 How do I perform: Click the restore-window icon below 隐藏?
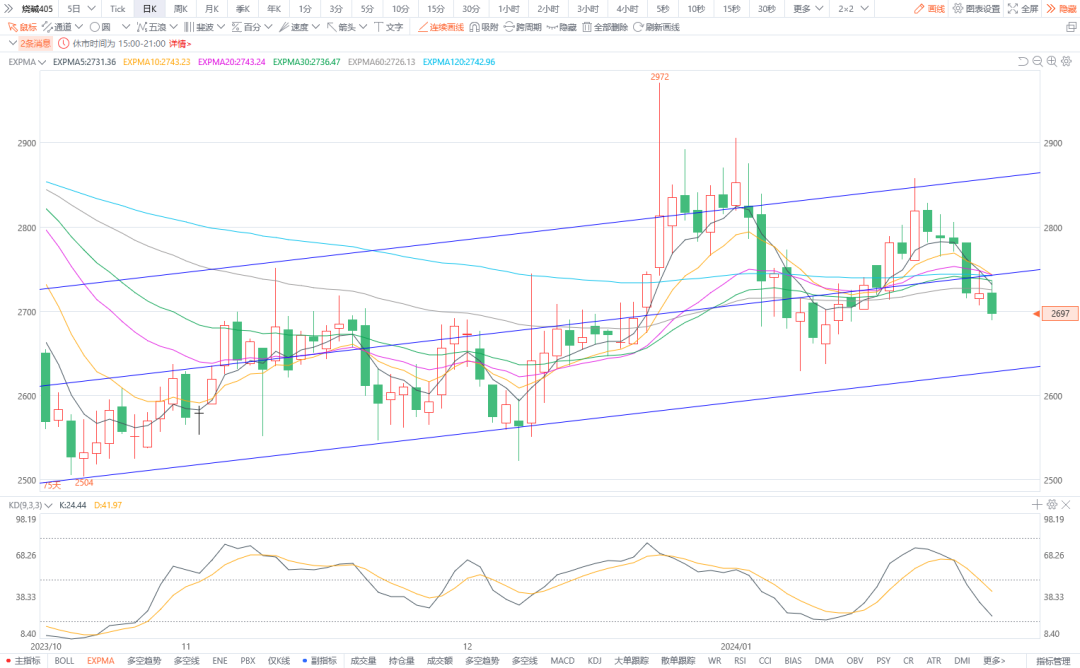pos(1071,27)
